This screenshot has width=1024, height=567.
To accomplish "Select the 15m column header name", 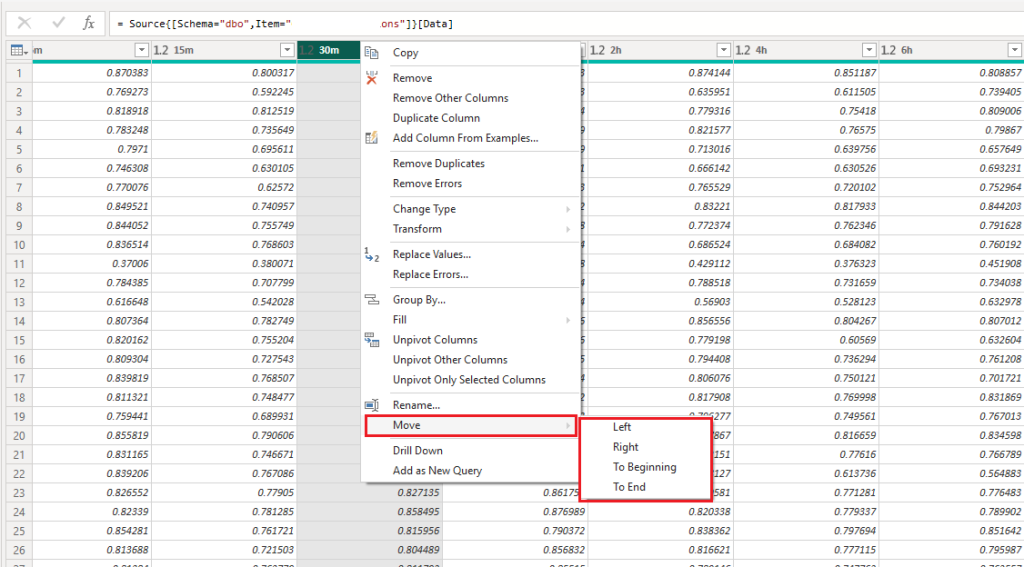I will tap(184, 50).
